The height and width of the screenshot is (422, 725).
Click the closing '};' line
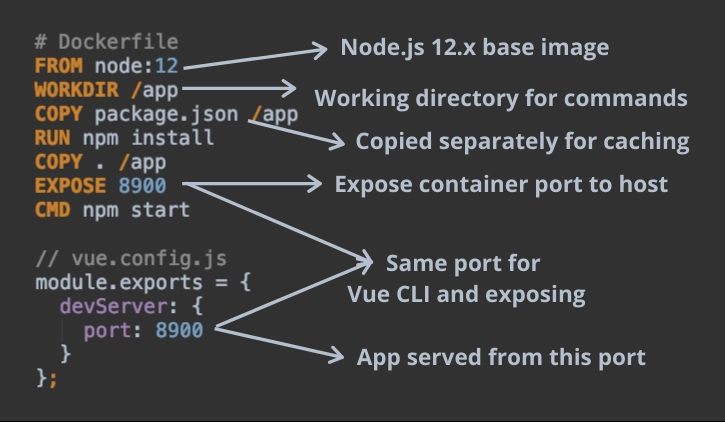click(x=47, y=378)
